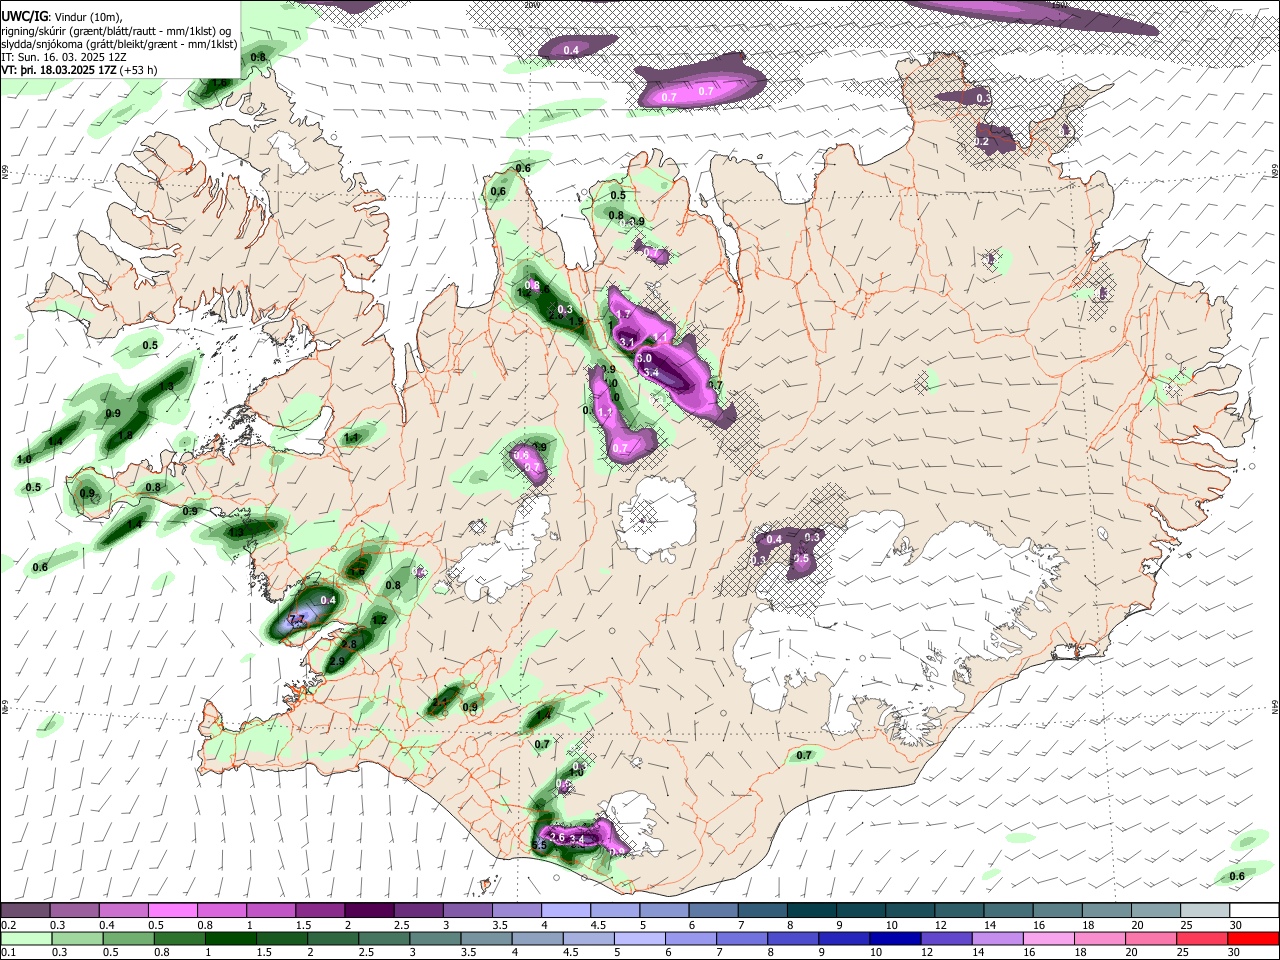
Task: Select upper legend pink swatch between 0.5 and 0.8
Action: [x=172, y=910]
